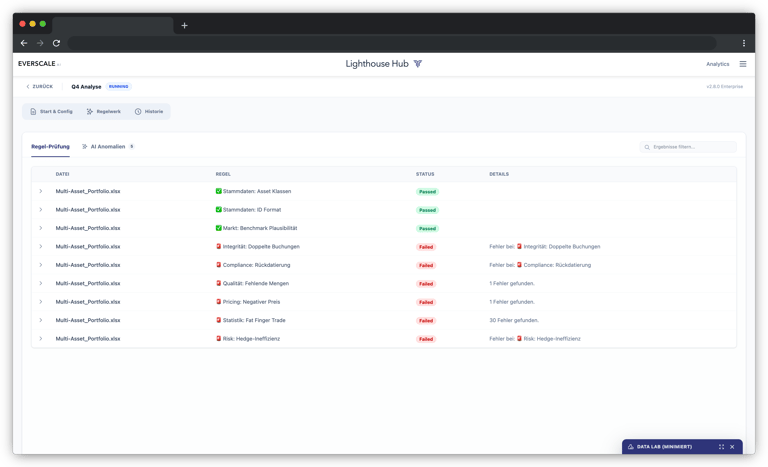Screen dimensions: 768x467
Task: Click the rules icon on Regelwerk
Action: click(x=90, y=112)
